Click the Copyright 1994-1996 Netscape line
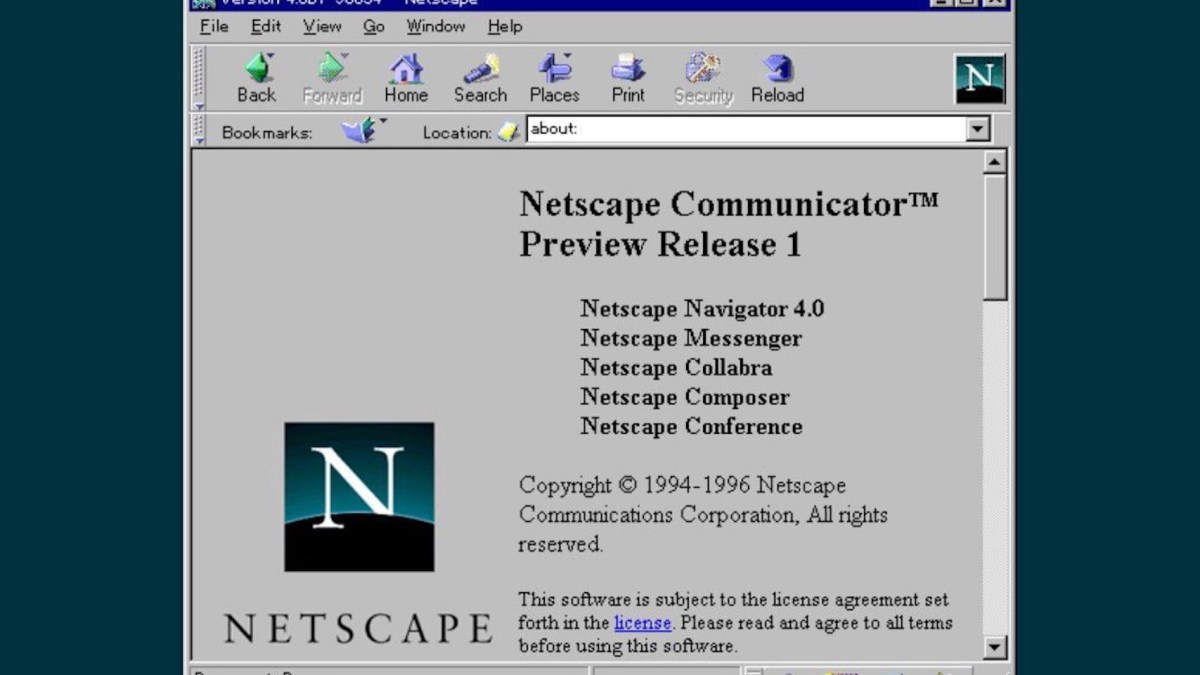The width and height of the screenshot is (1200, 675). [682, 485]
